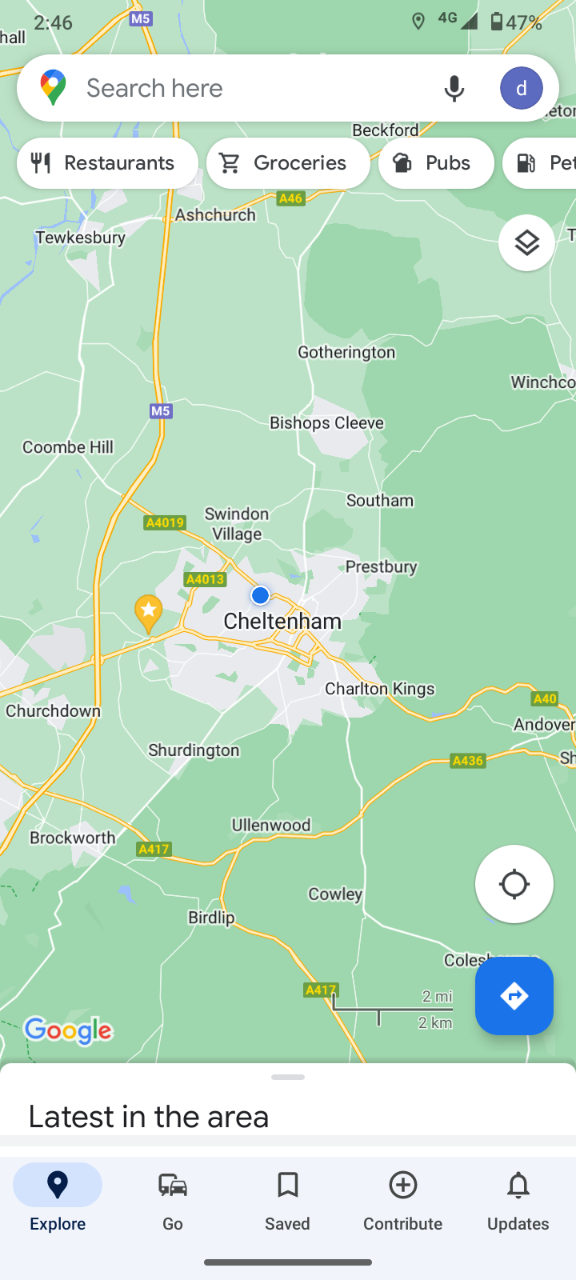Select the Petrol filter chip
The height and width of the screenshot is (1280, 576).
tap(540, 163)
